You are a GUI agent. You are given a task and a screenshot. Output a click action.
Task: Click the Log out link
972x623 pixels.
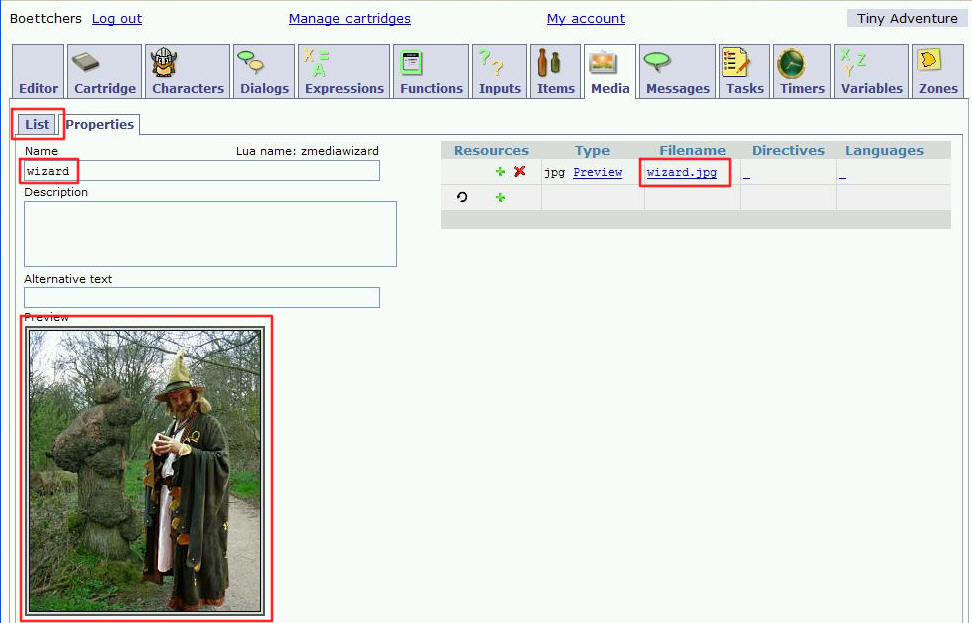click(117, 19)
